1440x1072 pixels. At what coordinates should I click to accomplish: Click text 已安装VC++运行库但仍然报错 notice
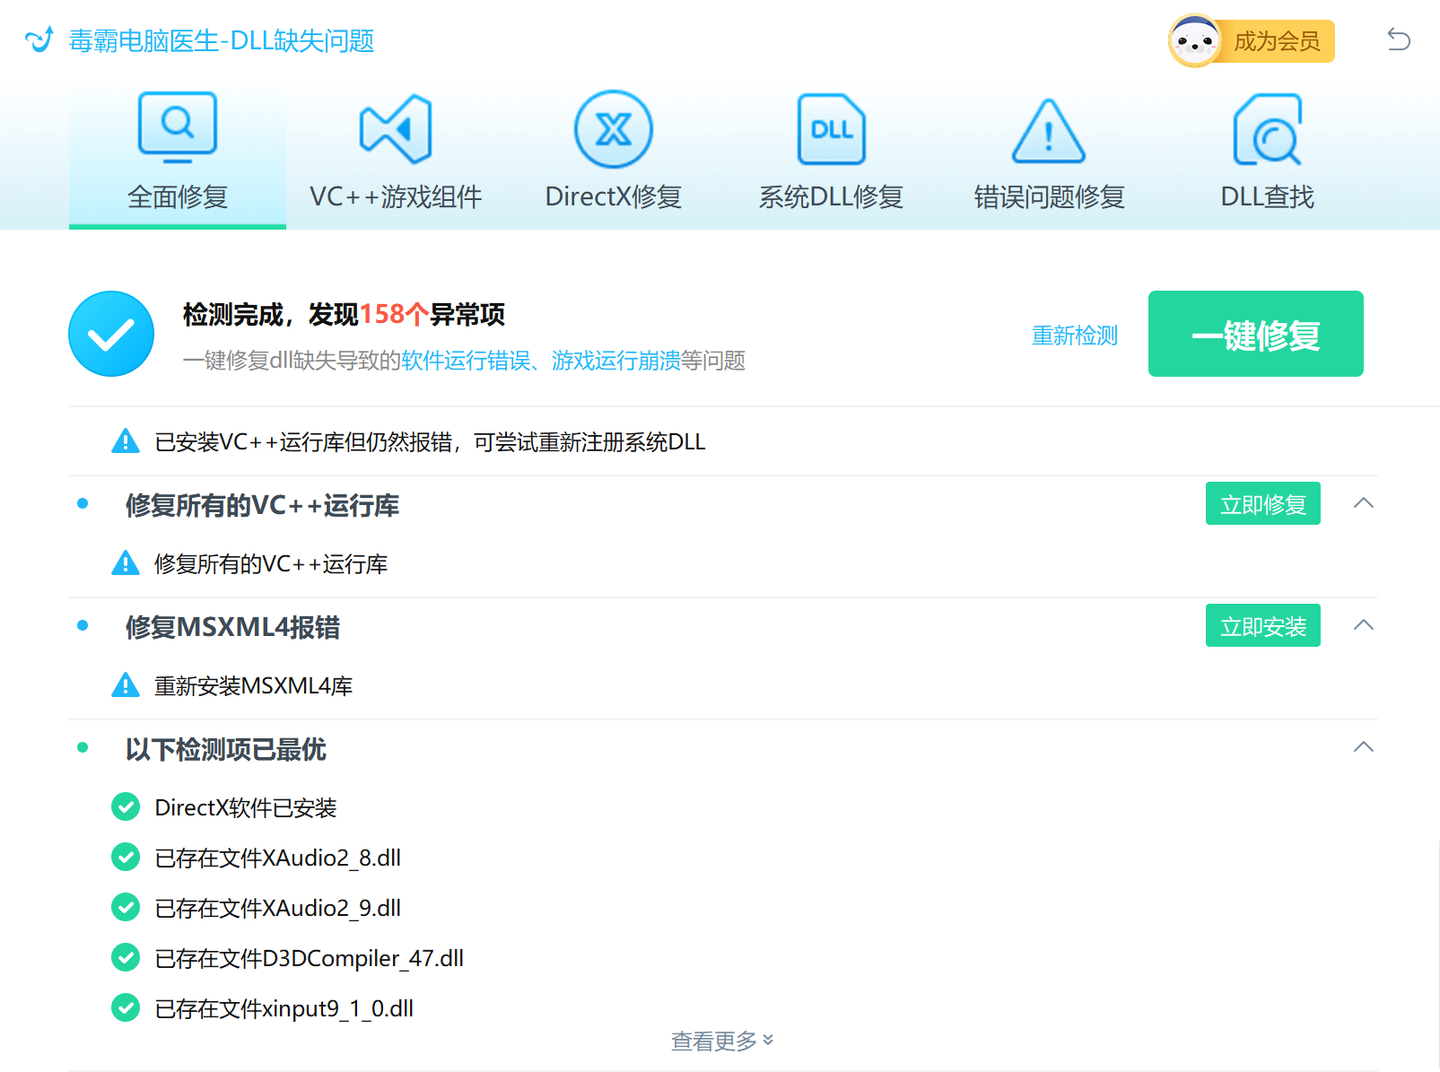pyautogui.click(x=430, y=442)
